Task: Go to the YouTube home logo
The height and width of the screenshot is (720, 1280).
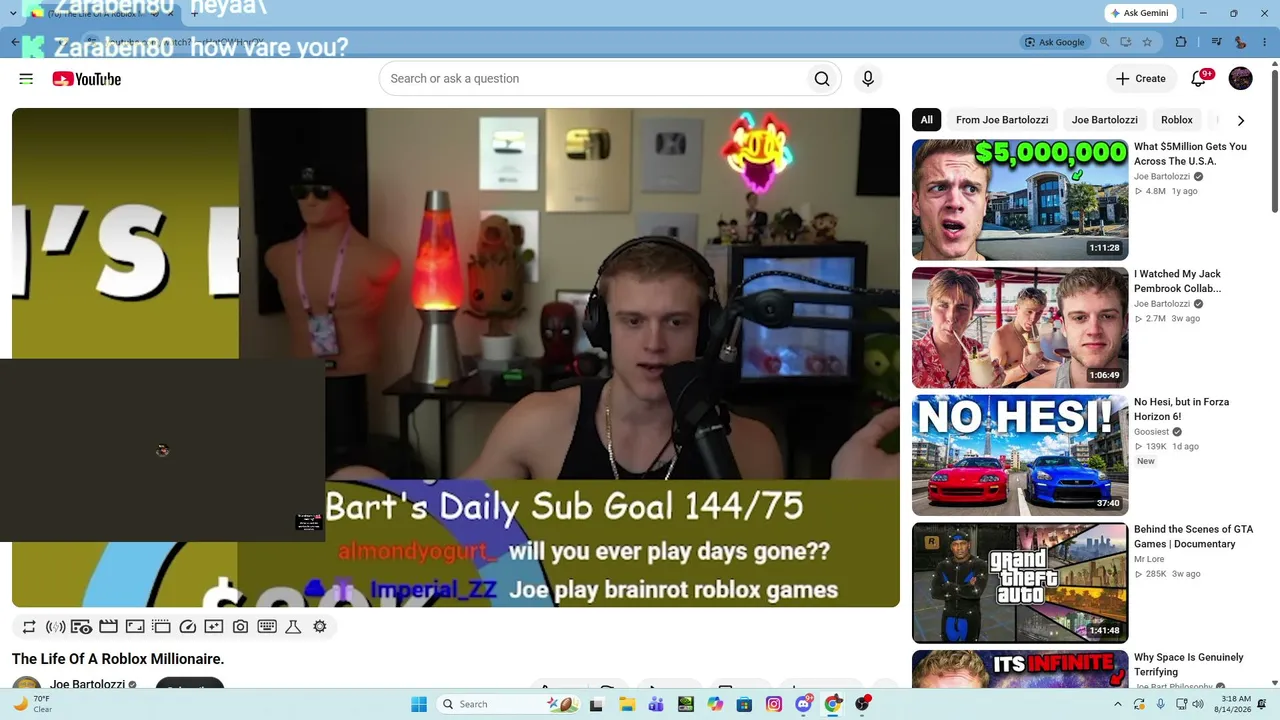Action: 87,79
